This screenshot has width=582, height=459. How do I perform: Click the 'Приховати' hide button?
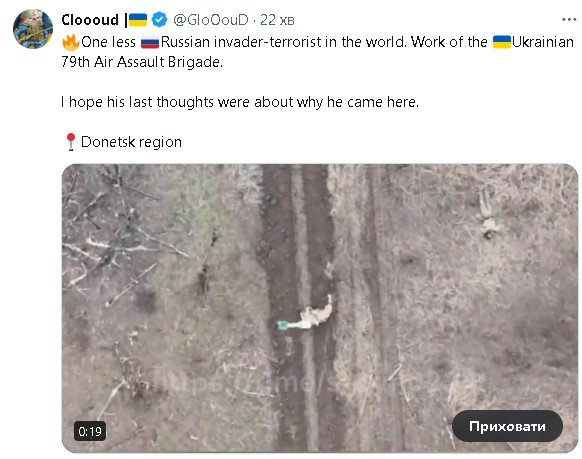[507, 426]
